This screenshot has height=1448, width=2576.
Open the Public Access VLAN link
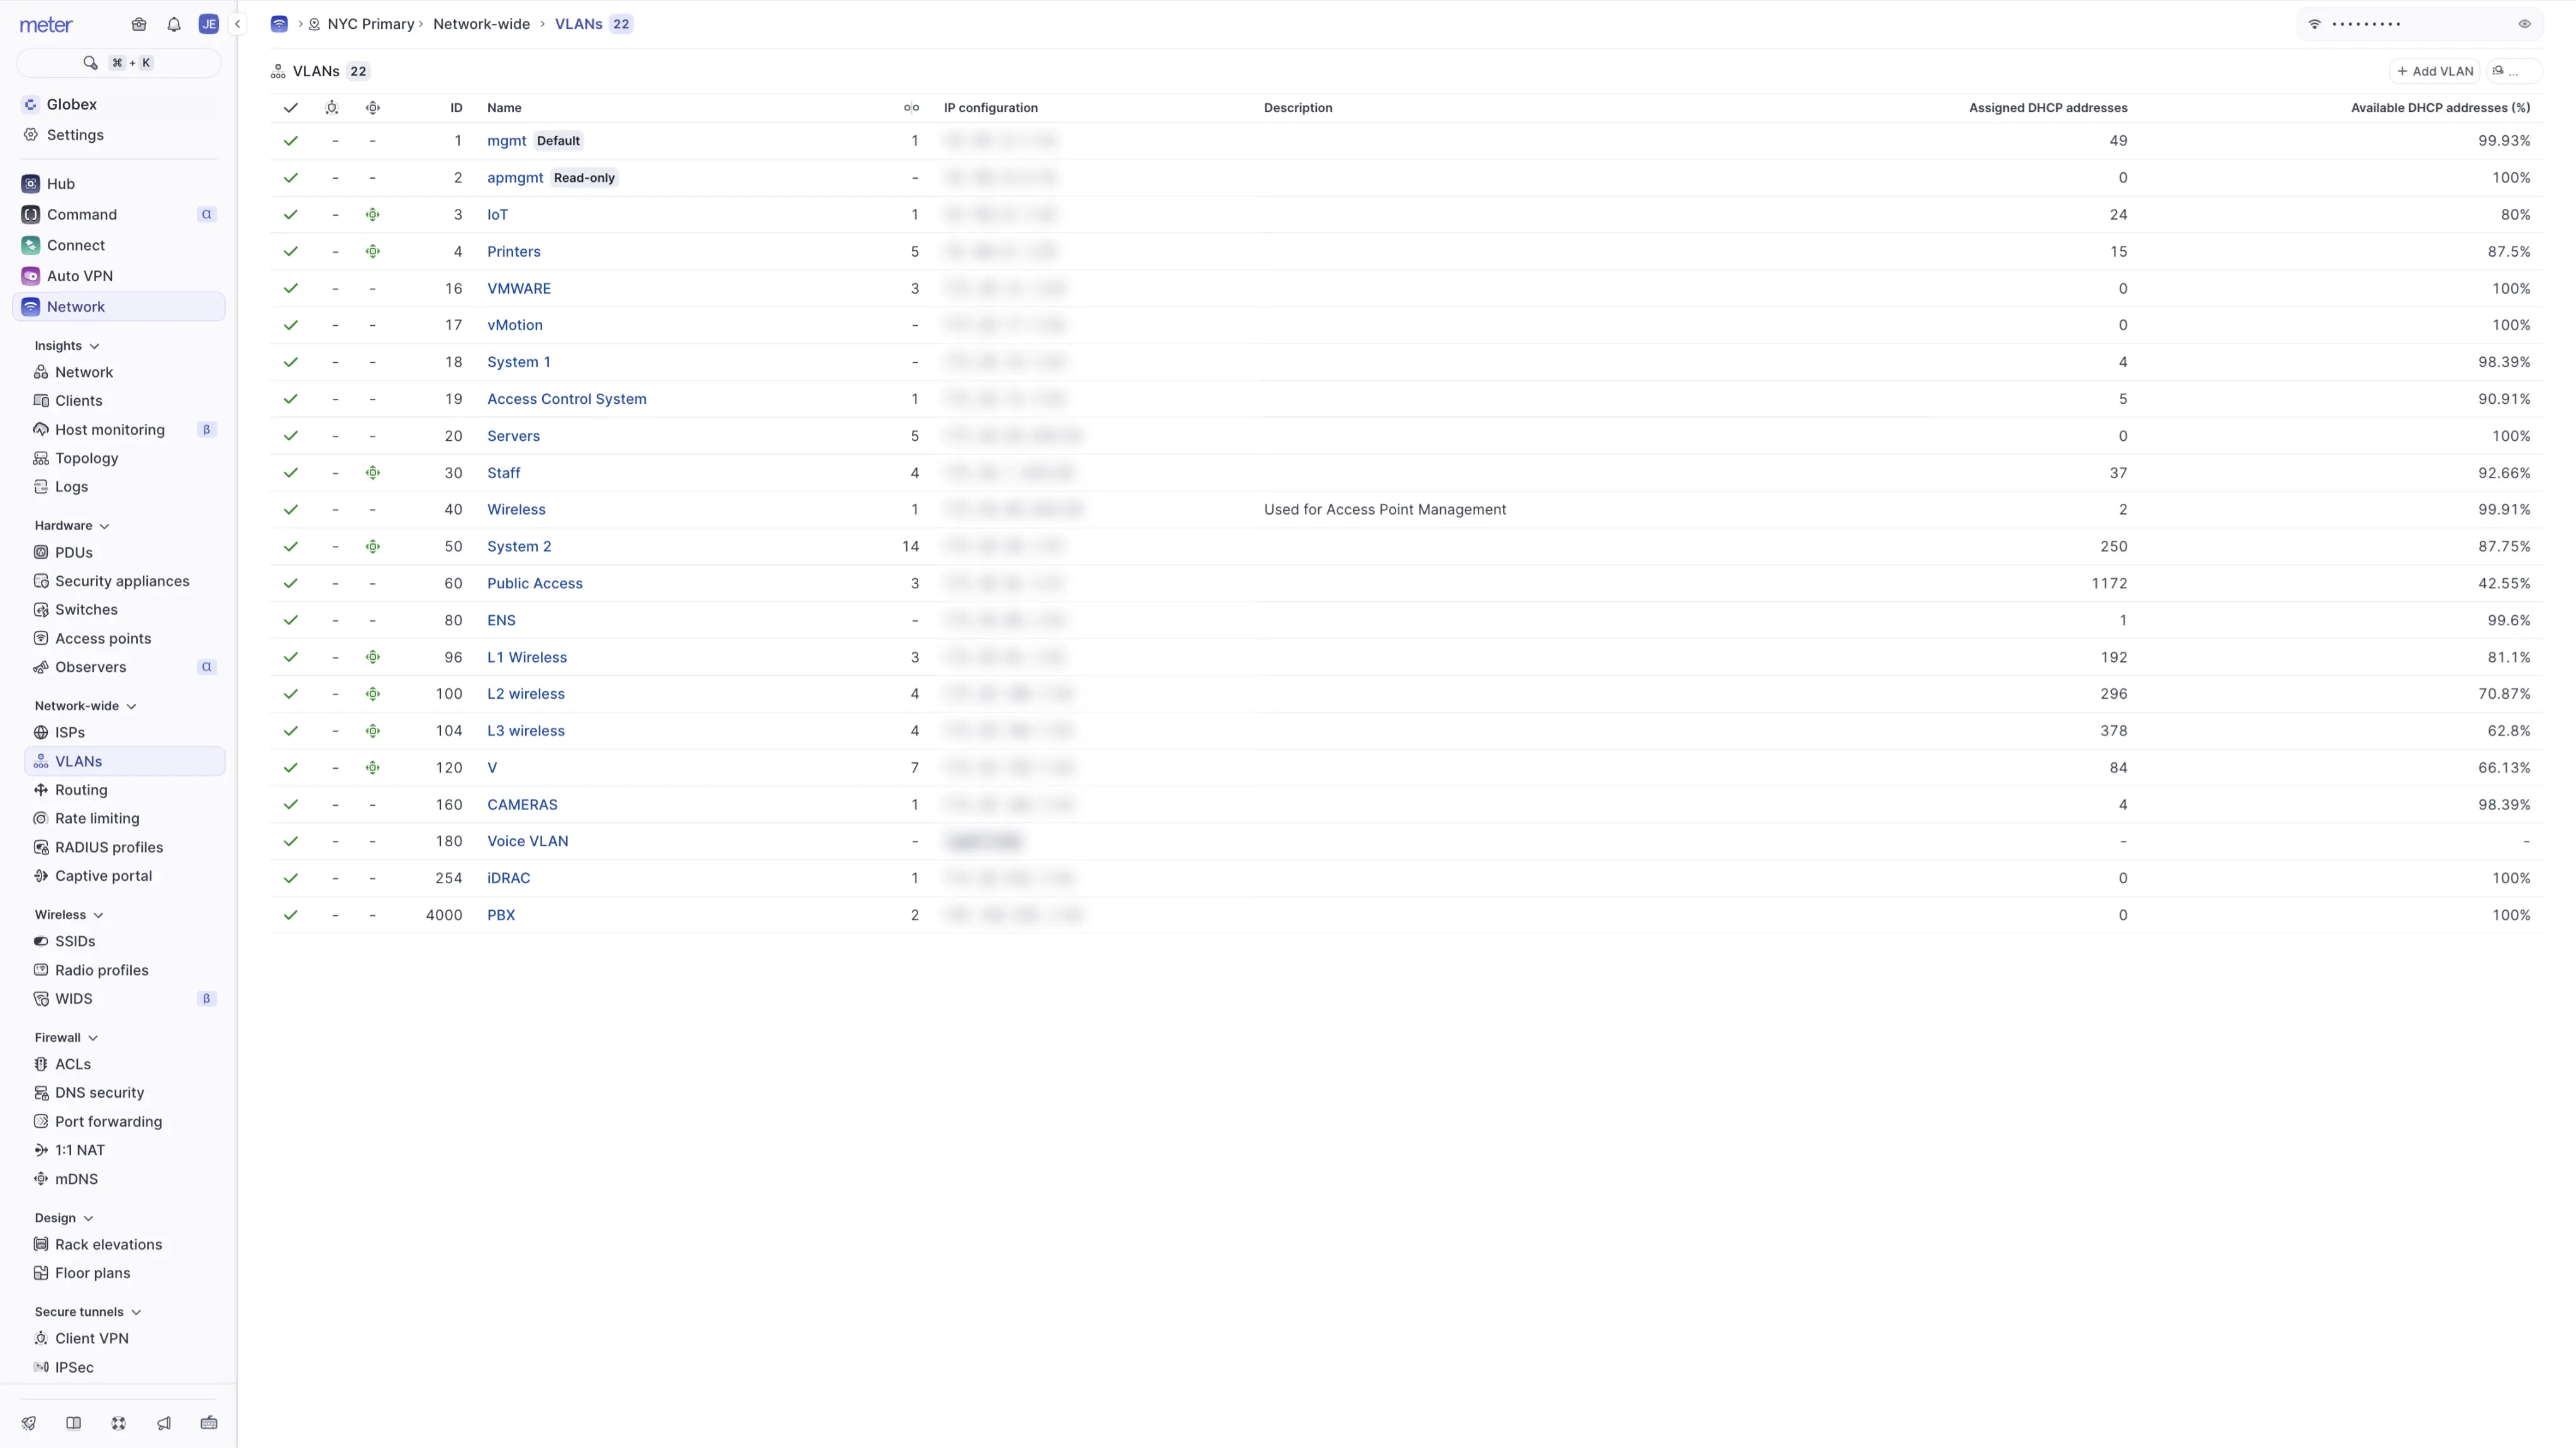point(534,584)
